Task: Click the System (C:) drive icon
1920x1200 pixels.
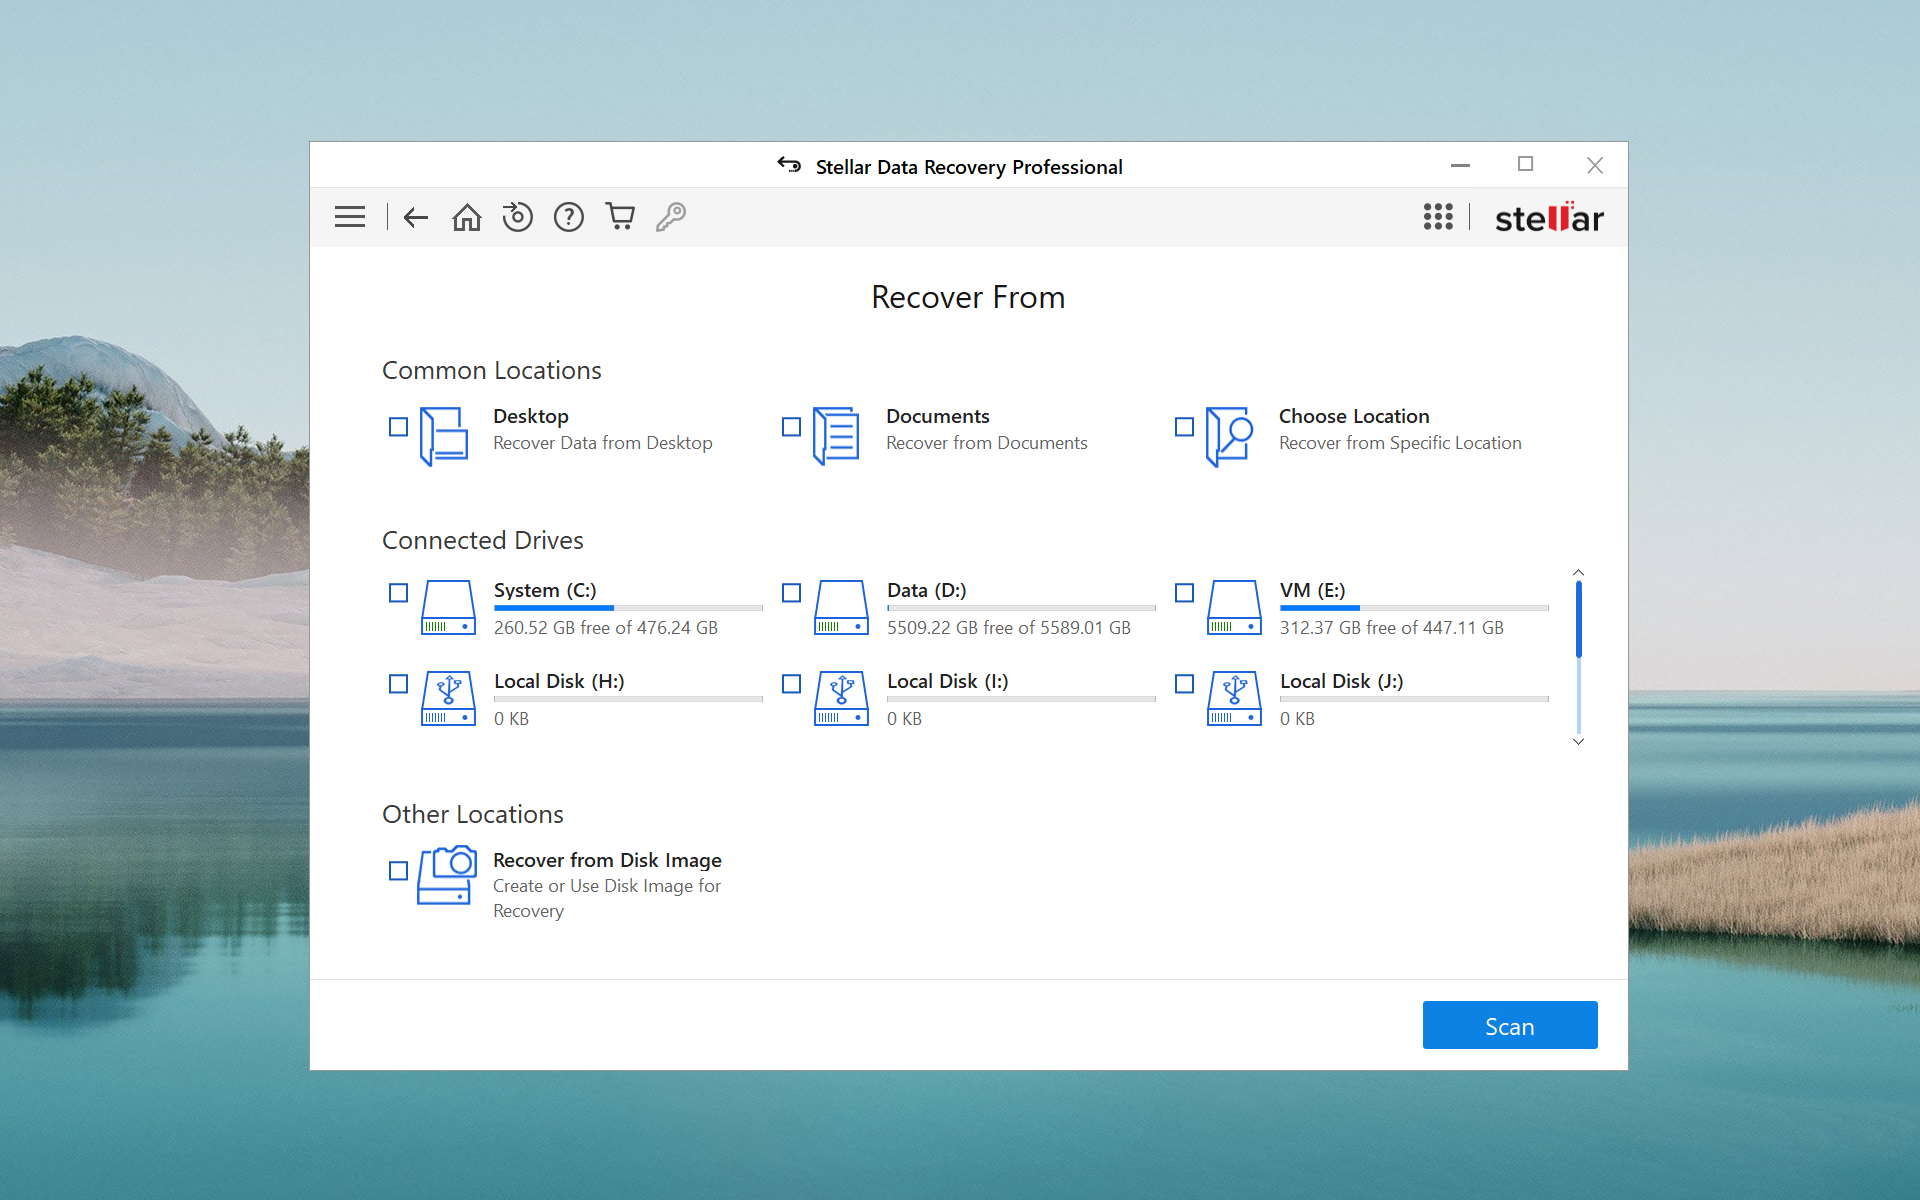Action: 448,607
